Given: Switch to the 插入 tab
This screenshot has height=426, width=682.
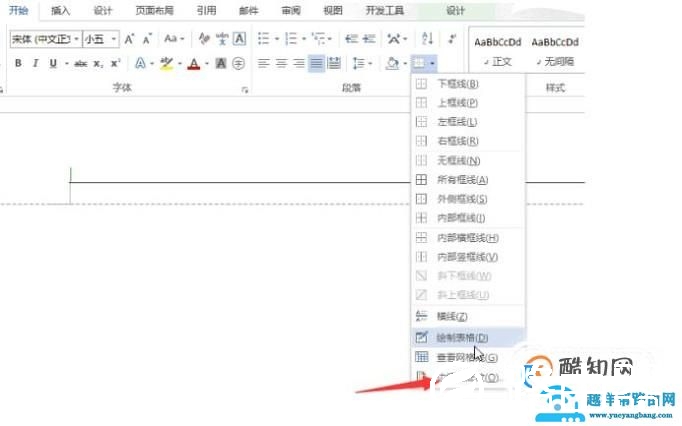Looking at the screenshot, I should tap(60, 10).
